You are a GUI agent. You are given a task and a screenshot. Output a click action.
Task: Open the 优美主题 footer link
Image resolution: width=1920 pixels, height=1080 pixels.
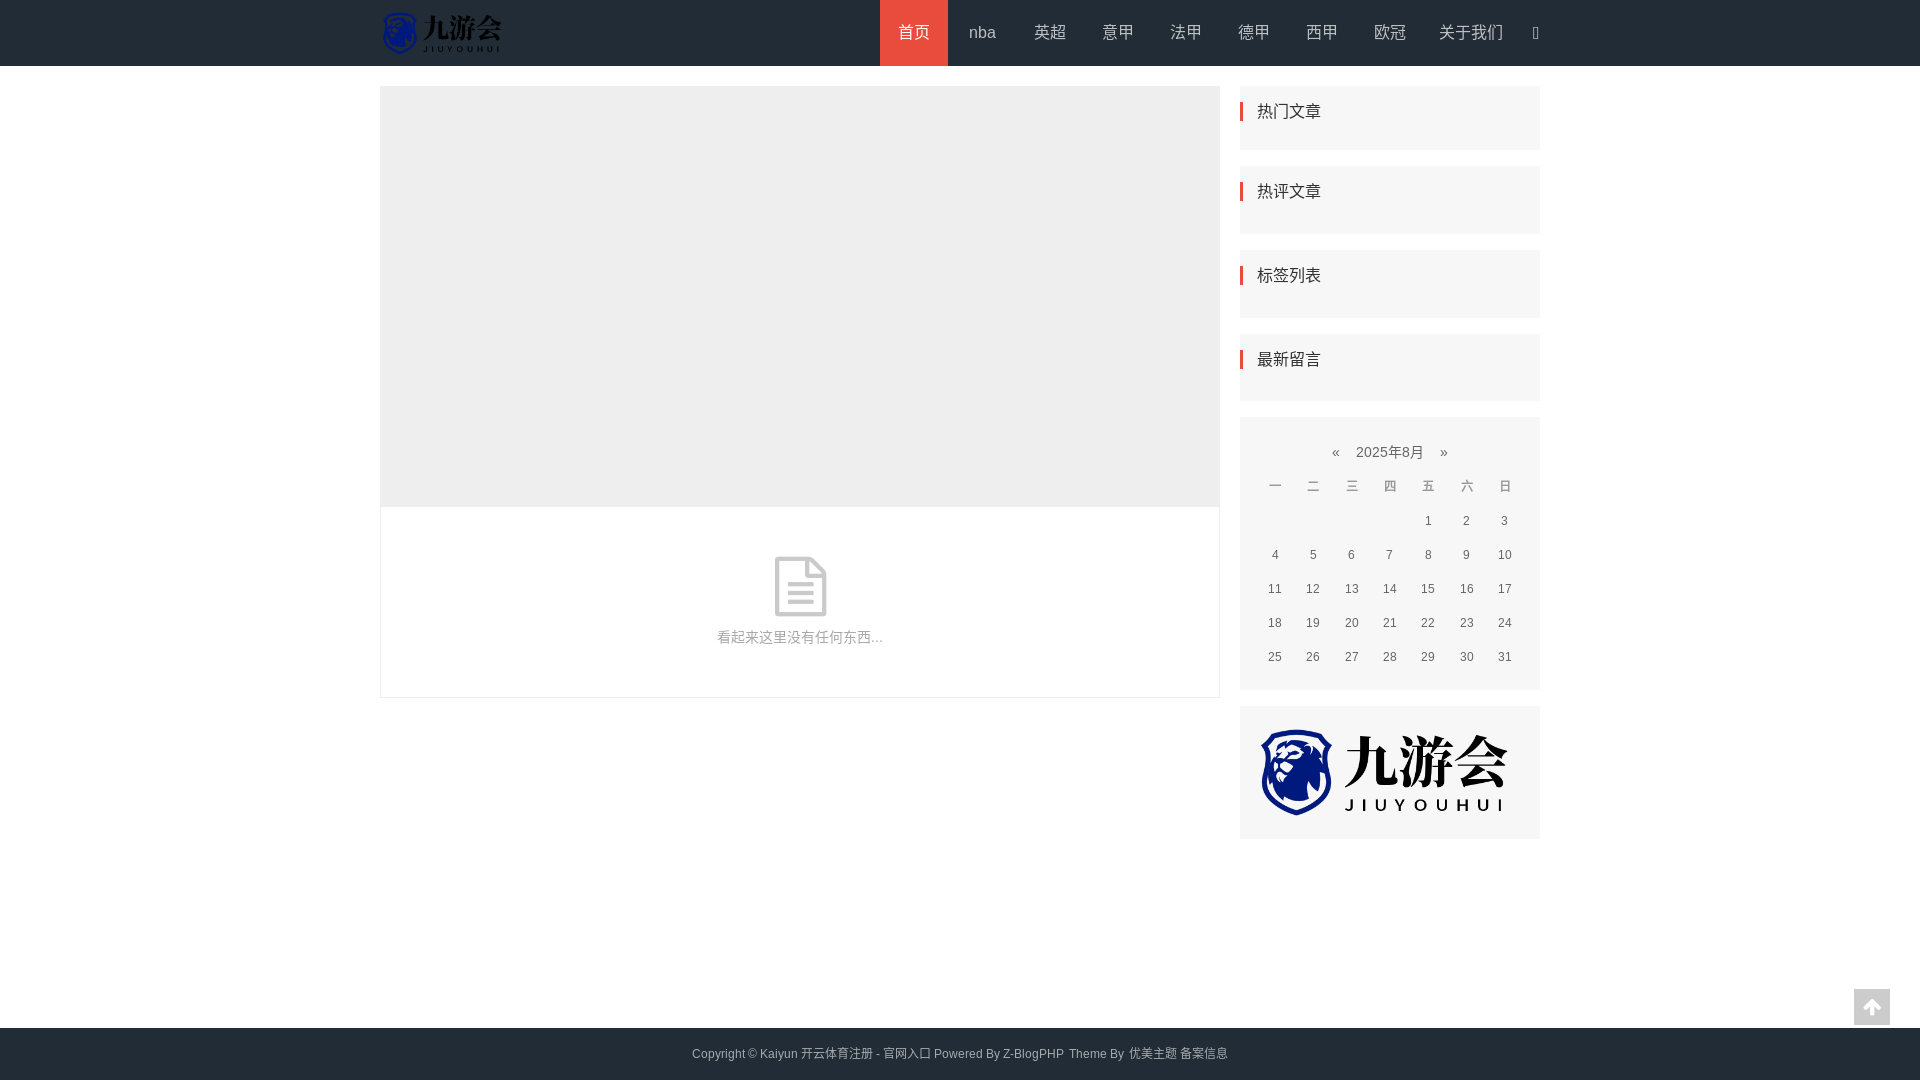pyautogui.click(x=1153, y=1054)
